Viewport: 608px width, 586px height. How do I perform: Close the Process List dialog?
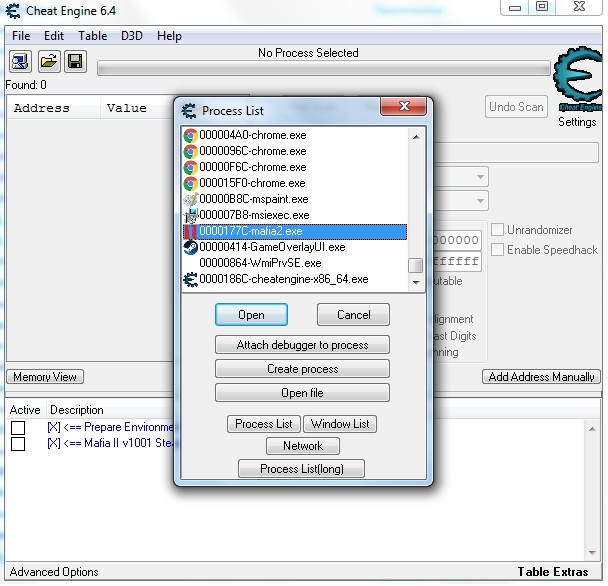point(404,106)
